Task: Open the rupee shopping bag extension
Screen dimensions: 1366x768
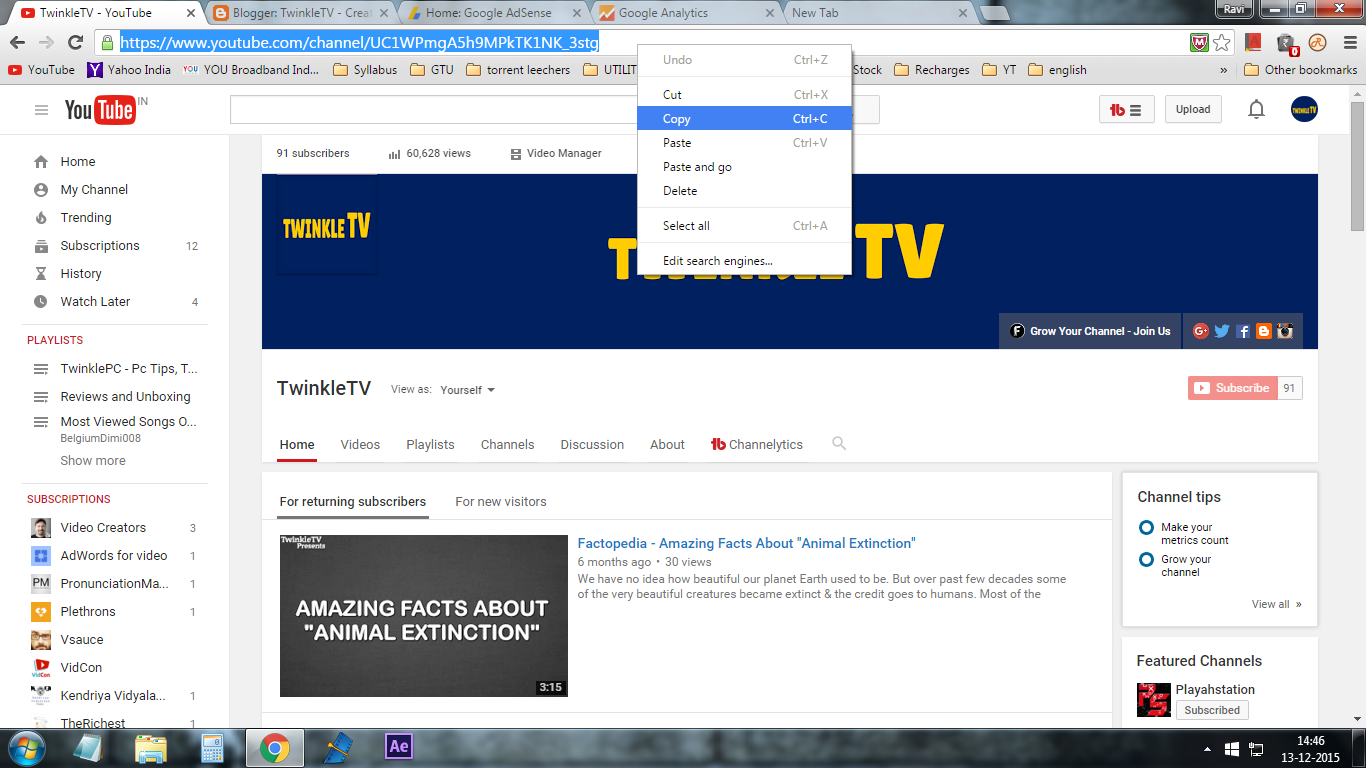Action: 1286,43
